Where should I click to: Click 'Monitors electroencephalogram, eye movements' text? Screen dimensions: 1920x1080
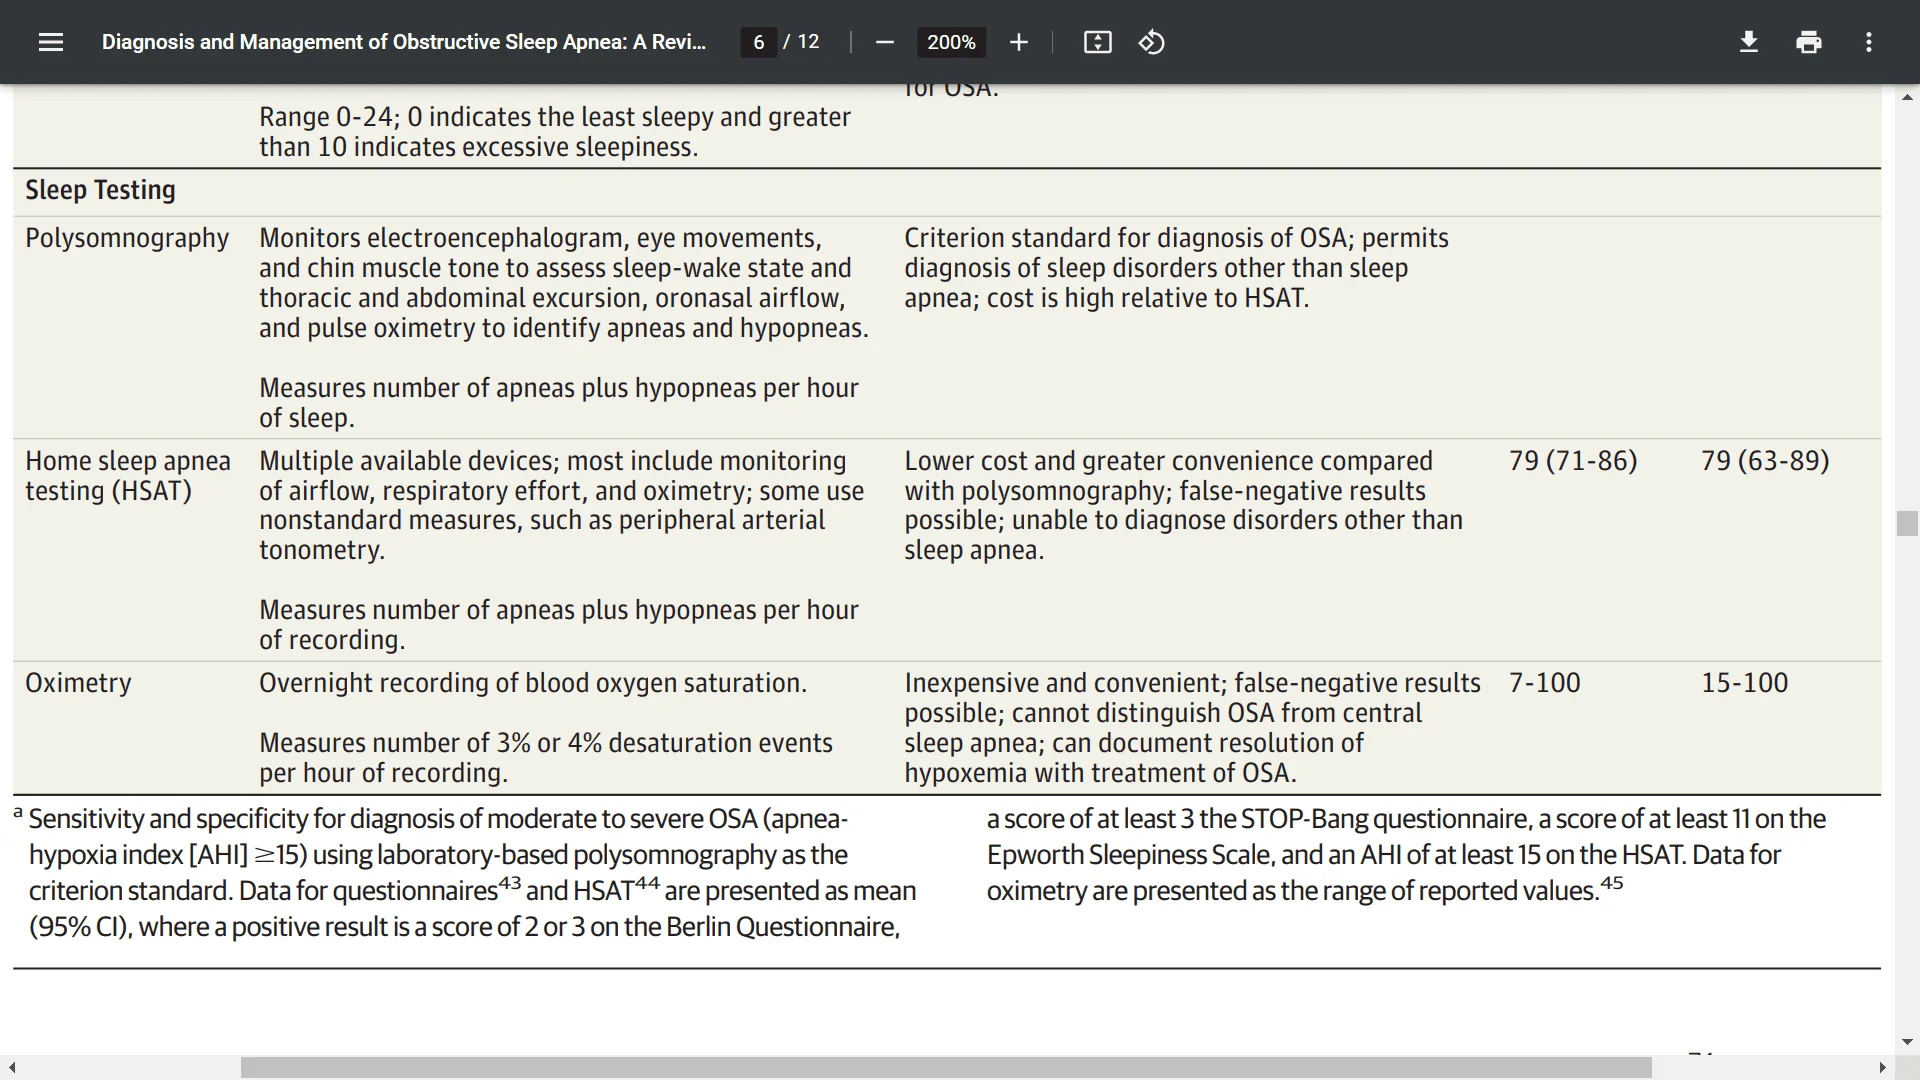(x=540, y=238)
